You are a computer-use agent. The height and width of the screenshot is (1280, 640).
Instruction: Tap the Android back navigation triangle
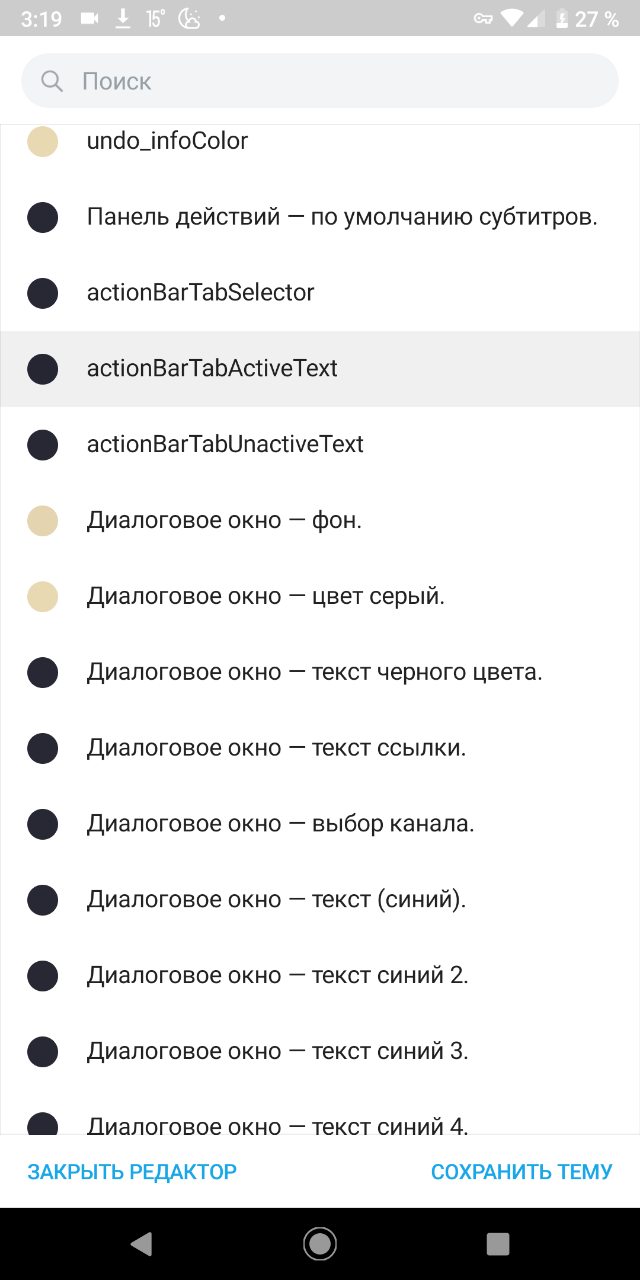tap(142, 1243)
